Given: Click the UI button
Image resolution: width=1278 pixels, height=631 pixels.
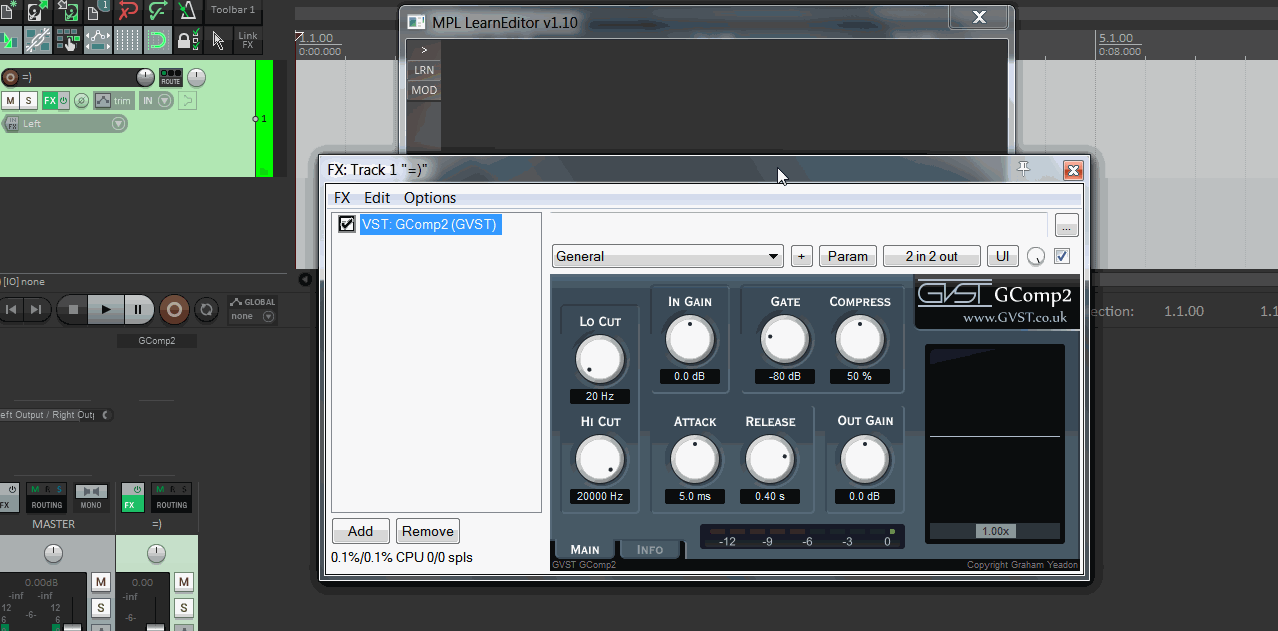Looking at the screenshot, I should 1002,256.
